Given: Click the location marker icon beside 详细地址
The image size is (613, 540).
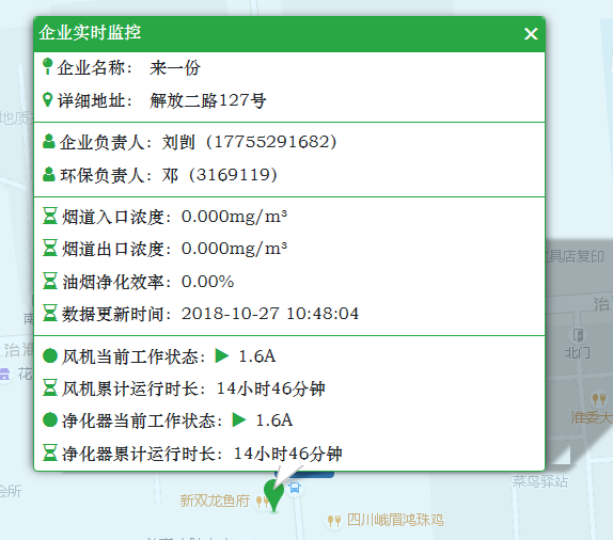Looking at the screenshot, I should (x=48, y=100).
